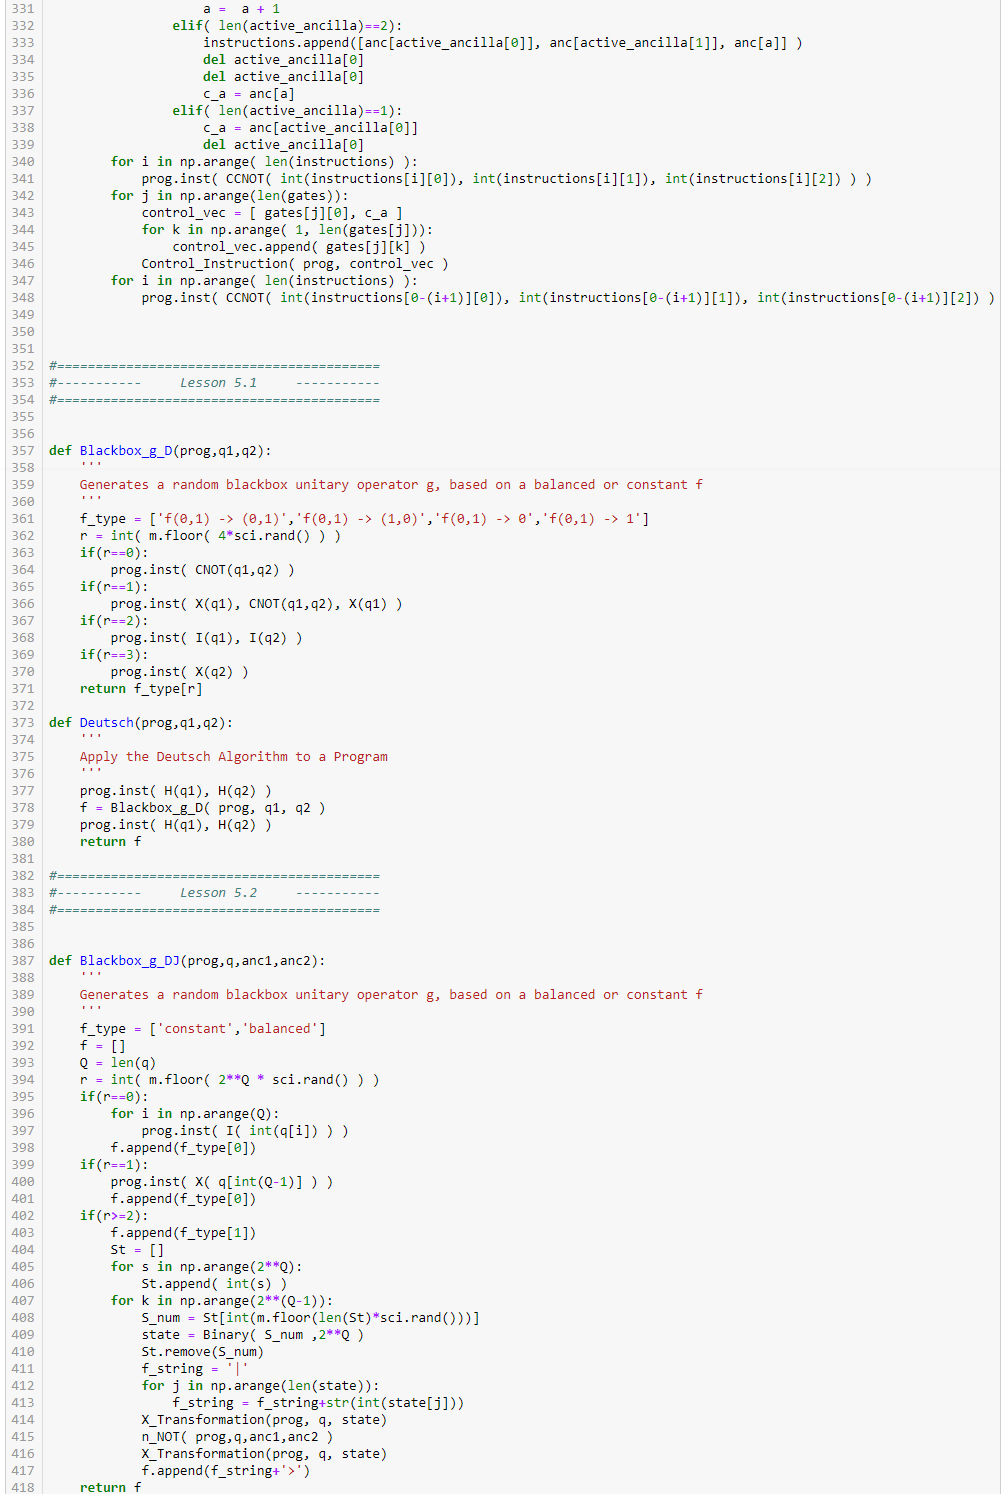
Task: Click 'St = []' on line 404
Action: pyautogui.click(x=137, y=1250)
